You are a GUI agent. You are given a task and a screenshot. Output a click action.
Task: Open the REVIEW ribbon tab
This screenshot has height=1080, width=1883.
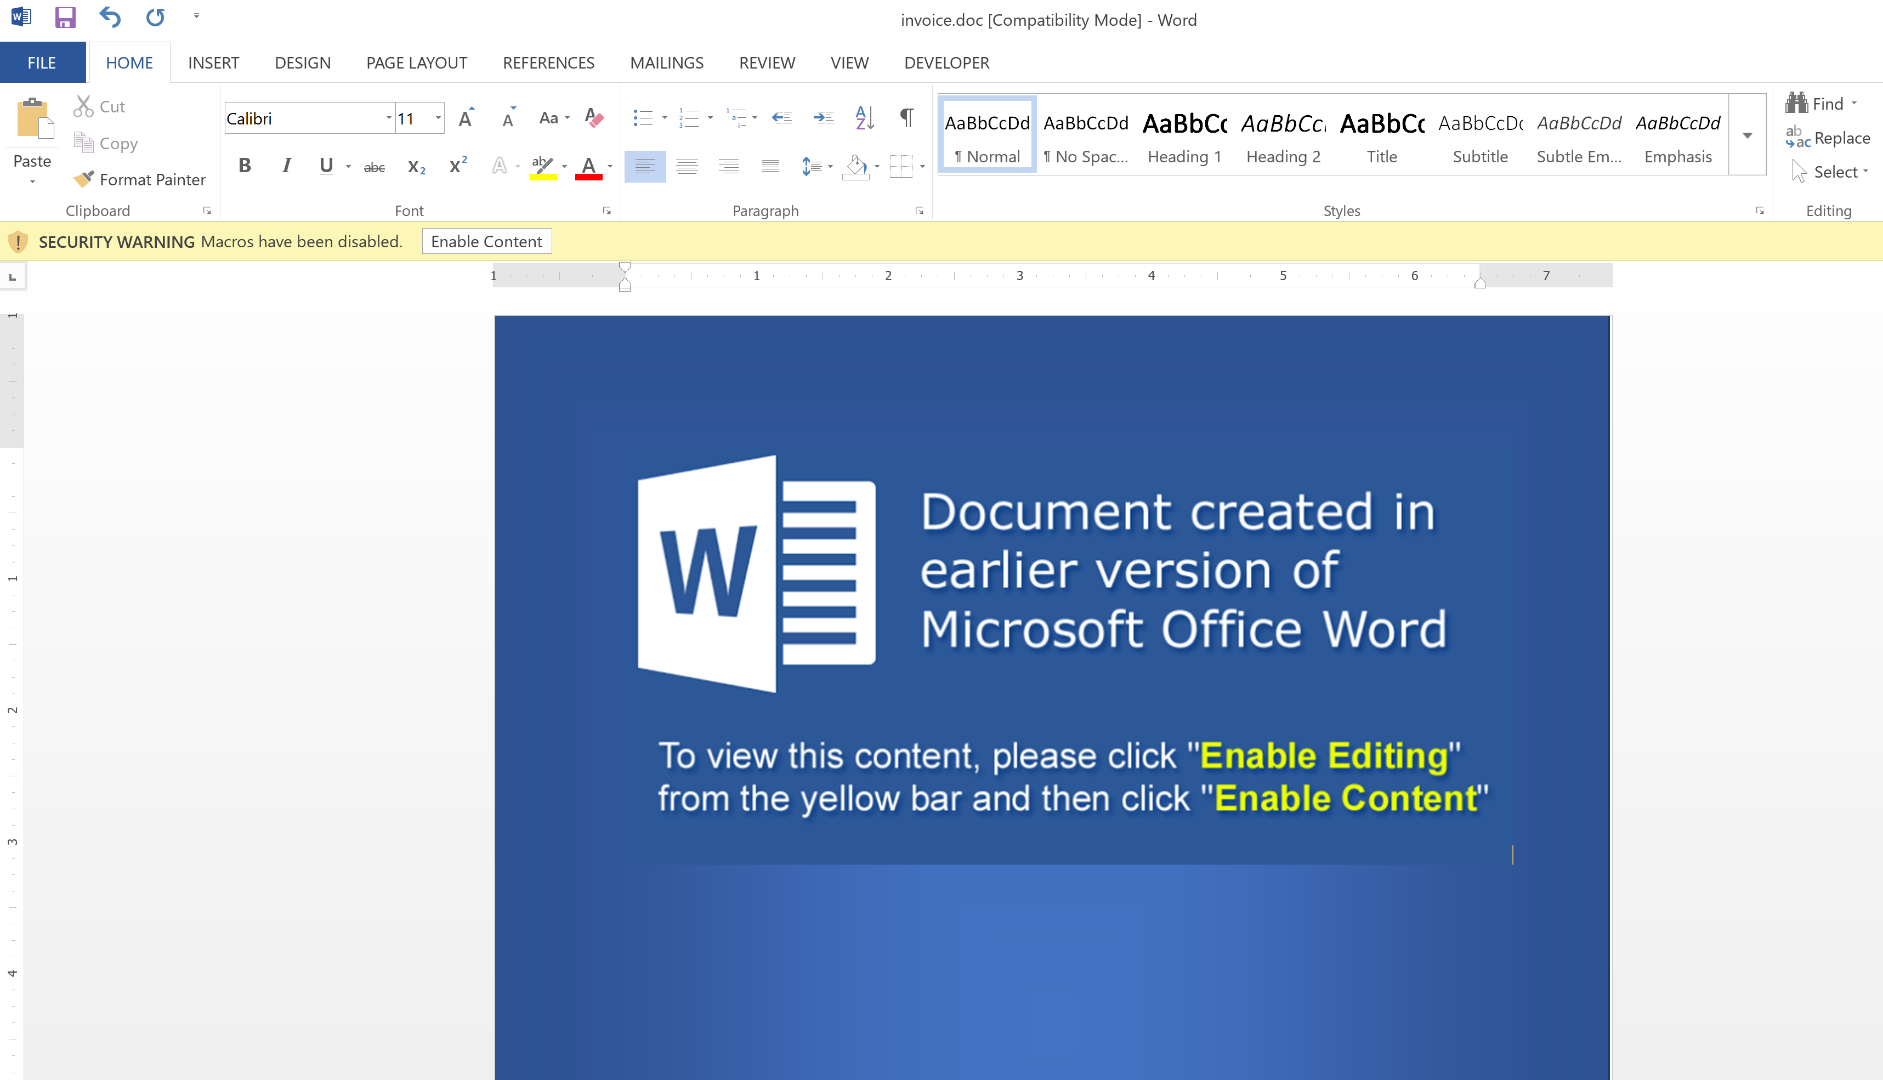766,63
